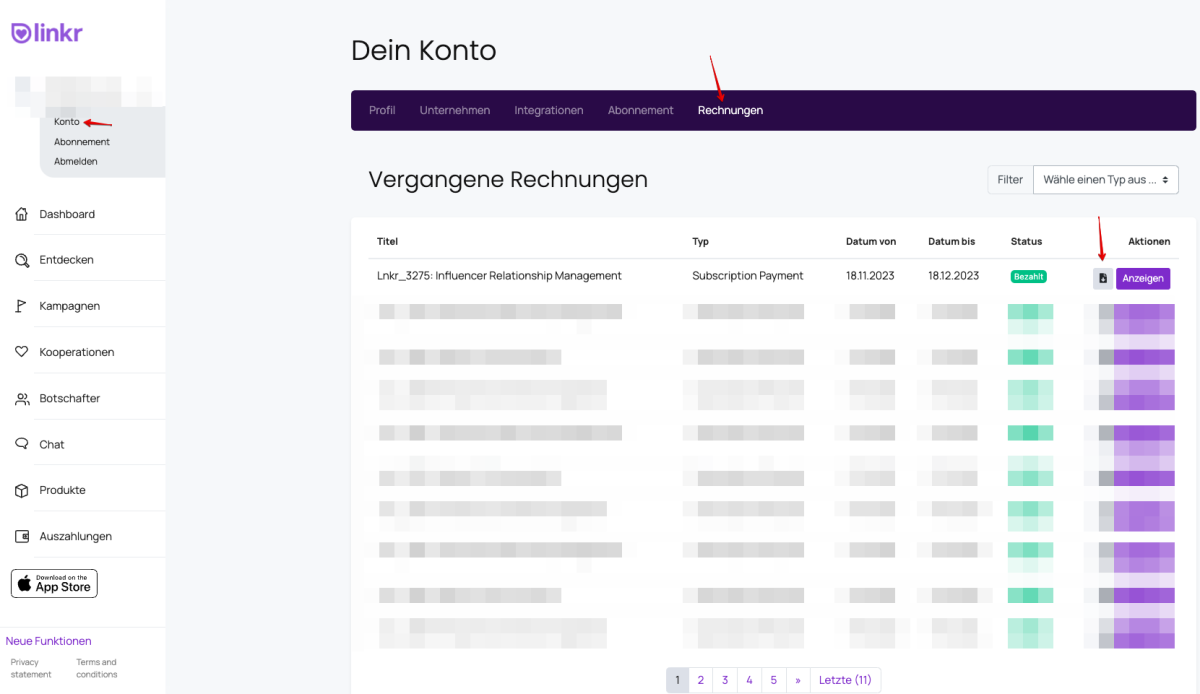The image size is (1200, 694).
Task: Go to the last page, Letzte (11)
Action: tap(845, 680)
